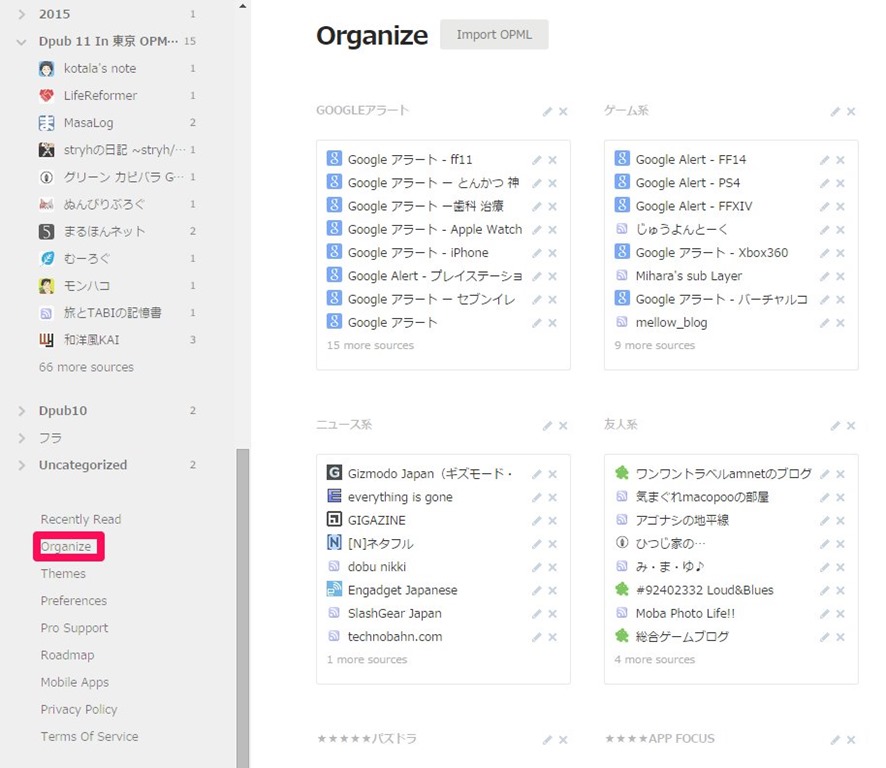Open Privacy Policy link

(x=79, y=709)
